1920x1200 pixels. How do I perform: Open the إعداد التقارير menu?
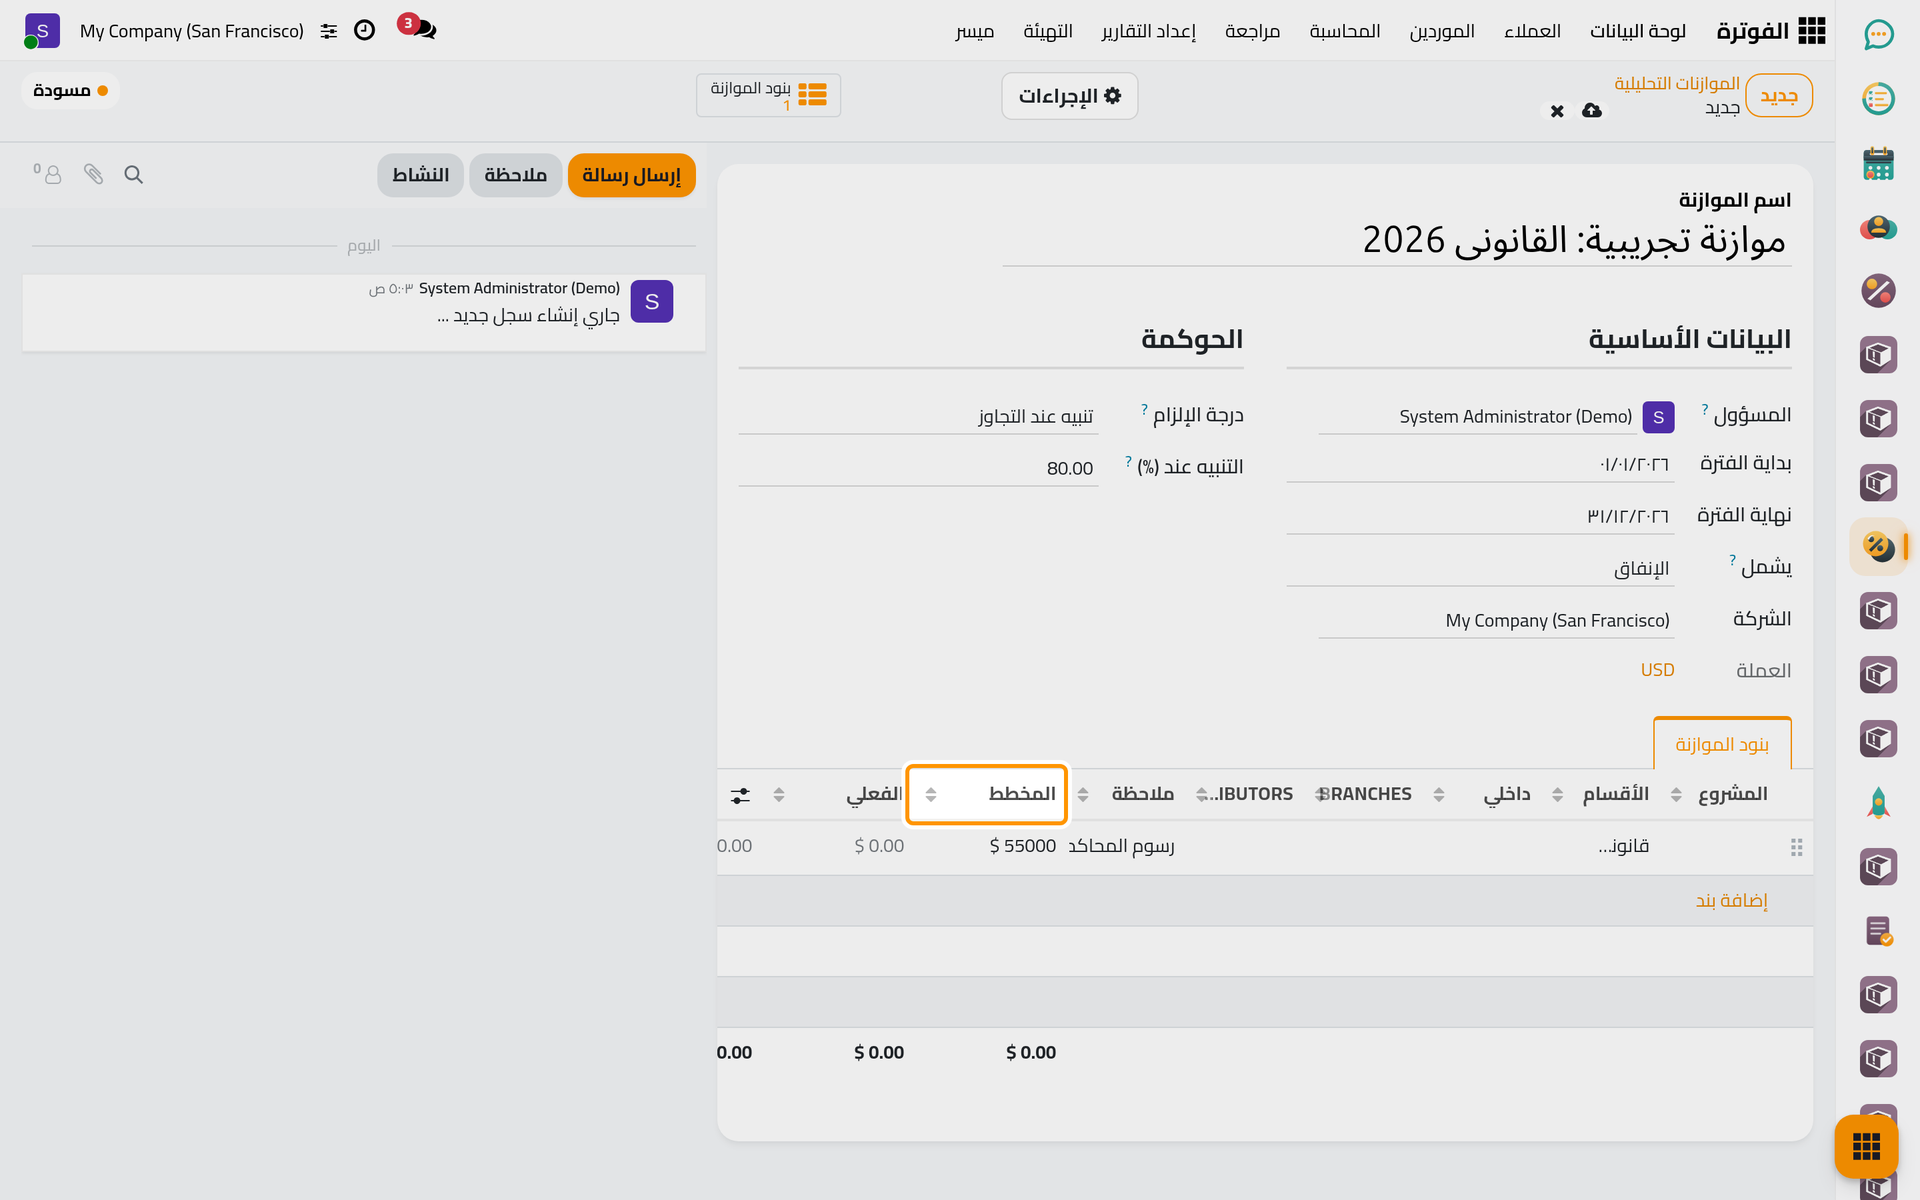(1148, 31)
